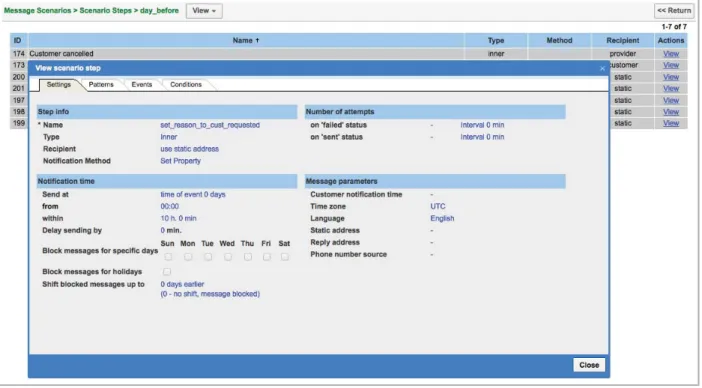Open Message Scenarios breadcrumb link

coord(37,10)
